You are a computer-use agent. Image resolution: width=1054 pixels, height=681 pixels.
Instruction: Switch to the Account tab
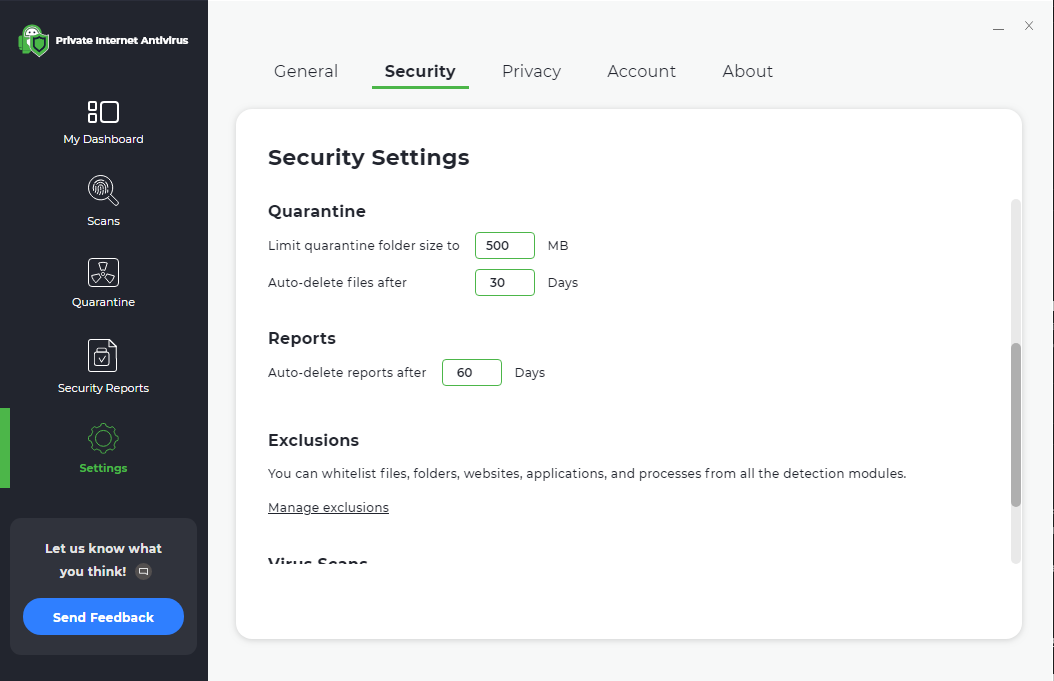point(641,72)
